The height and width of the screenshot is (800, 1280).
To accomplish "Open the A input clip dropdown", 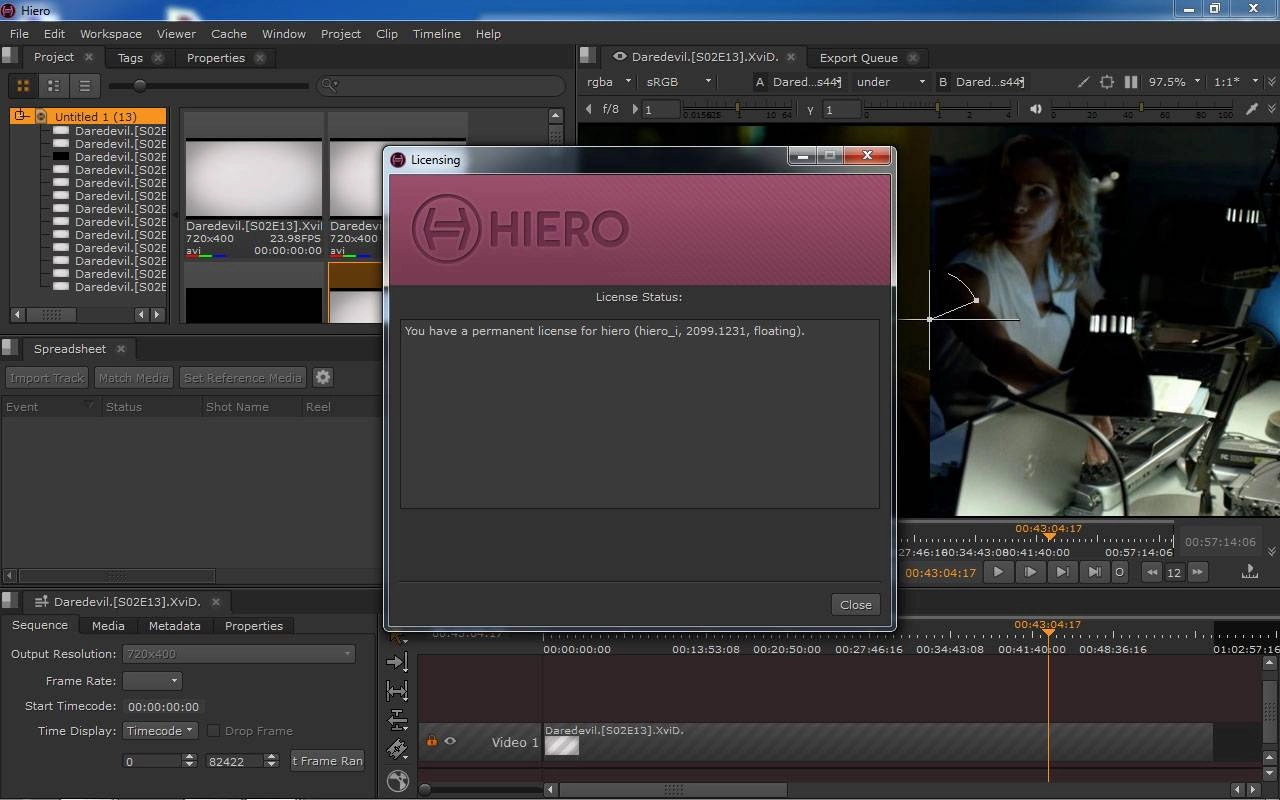I will [806, 82].
